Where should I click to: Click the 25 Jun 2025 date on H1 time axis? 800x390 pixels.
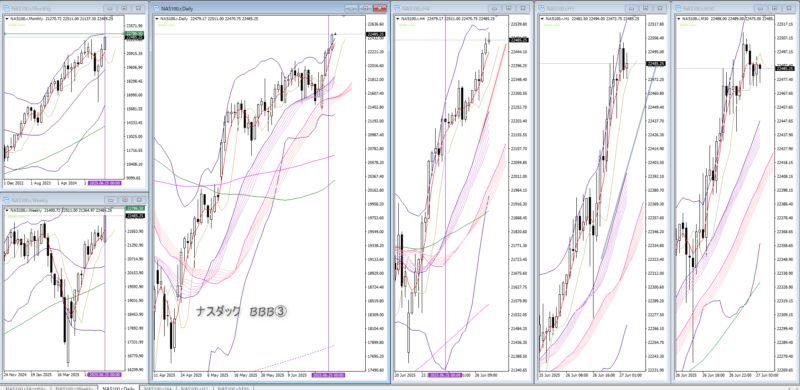coord(550,375)
